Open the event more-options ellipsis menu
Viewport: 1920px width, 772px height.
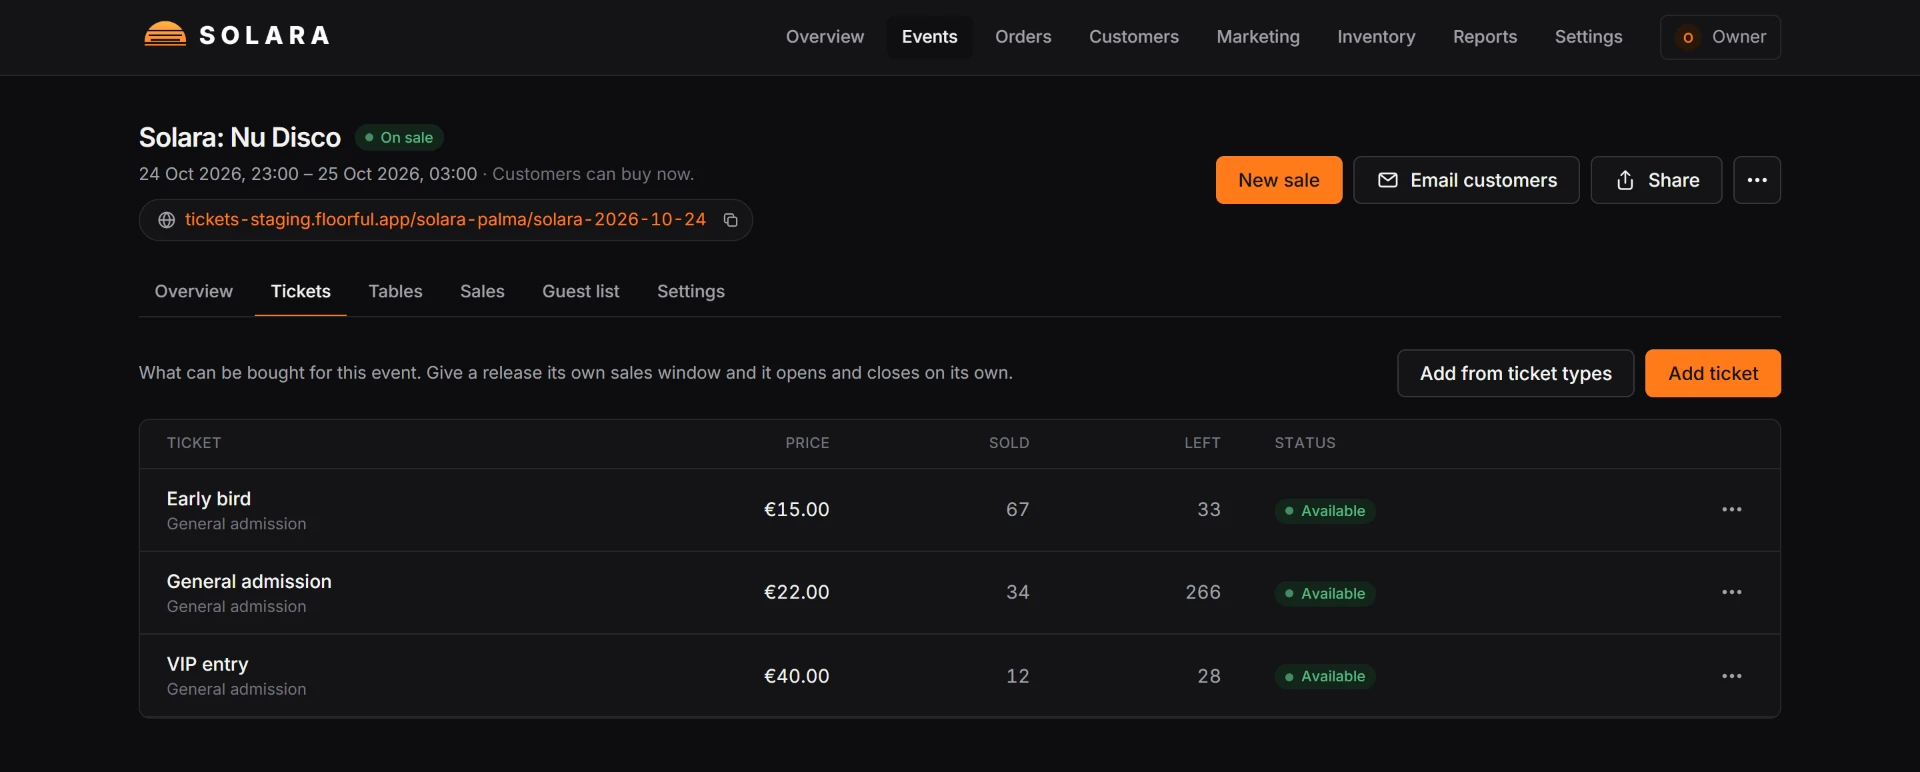pyautogui.click(x=1757, y=180)
